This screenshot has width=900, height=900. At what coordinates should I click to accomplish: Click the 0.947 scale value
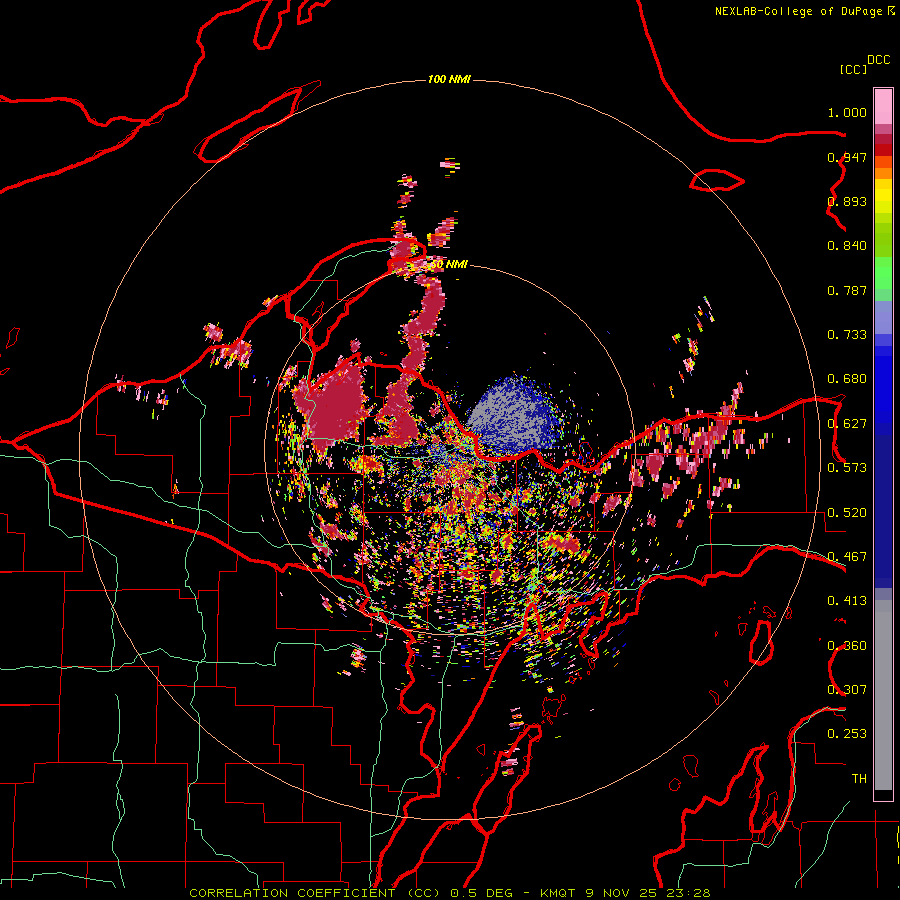point(847,157)
